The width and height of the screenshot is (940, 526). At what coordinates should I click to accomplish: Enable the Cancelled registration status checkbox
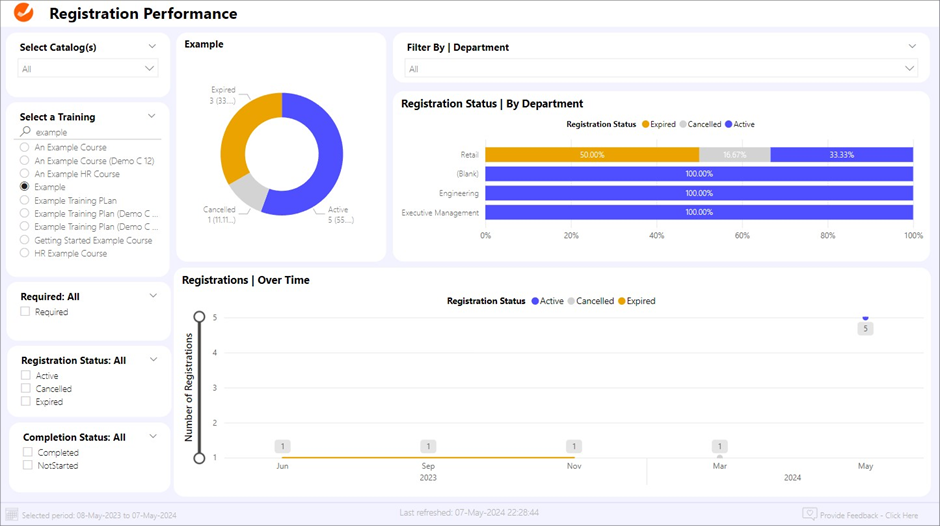(26, 389)
